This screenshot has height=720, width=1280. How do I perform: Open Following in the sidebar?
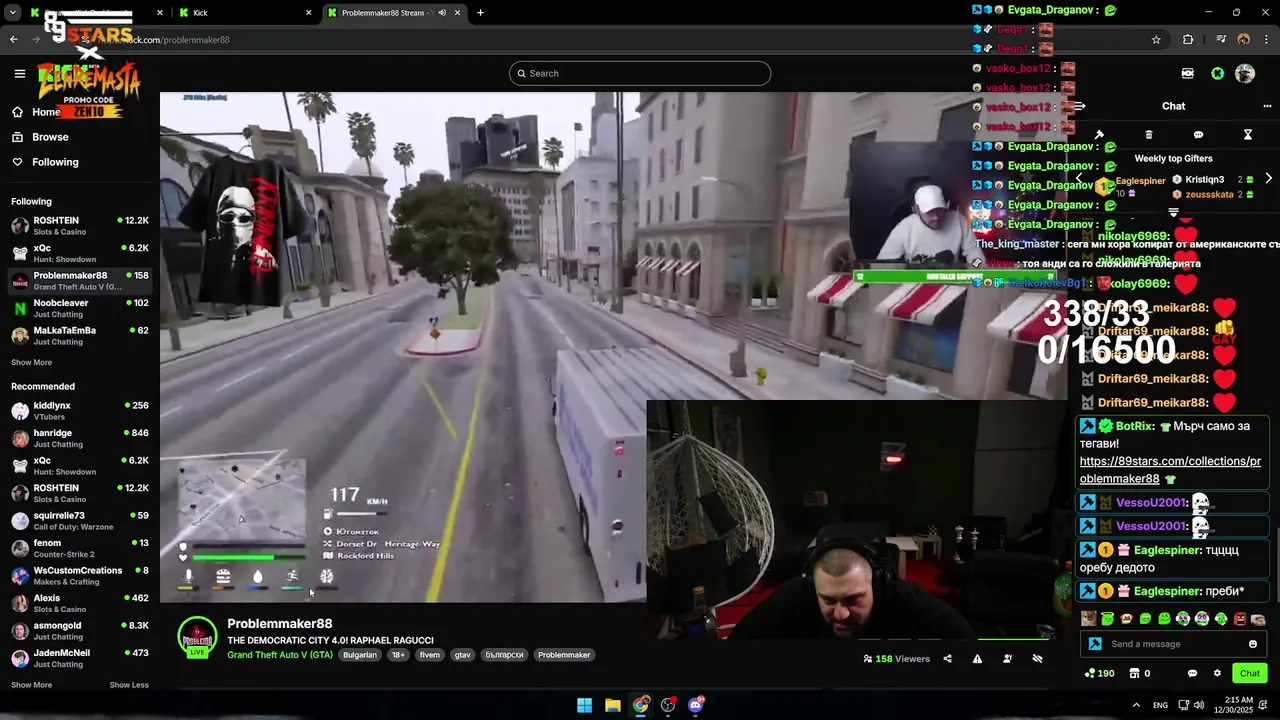click(55, 162)
